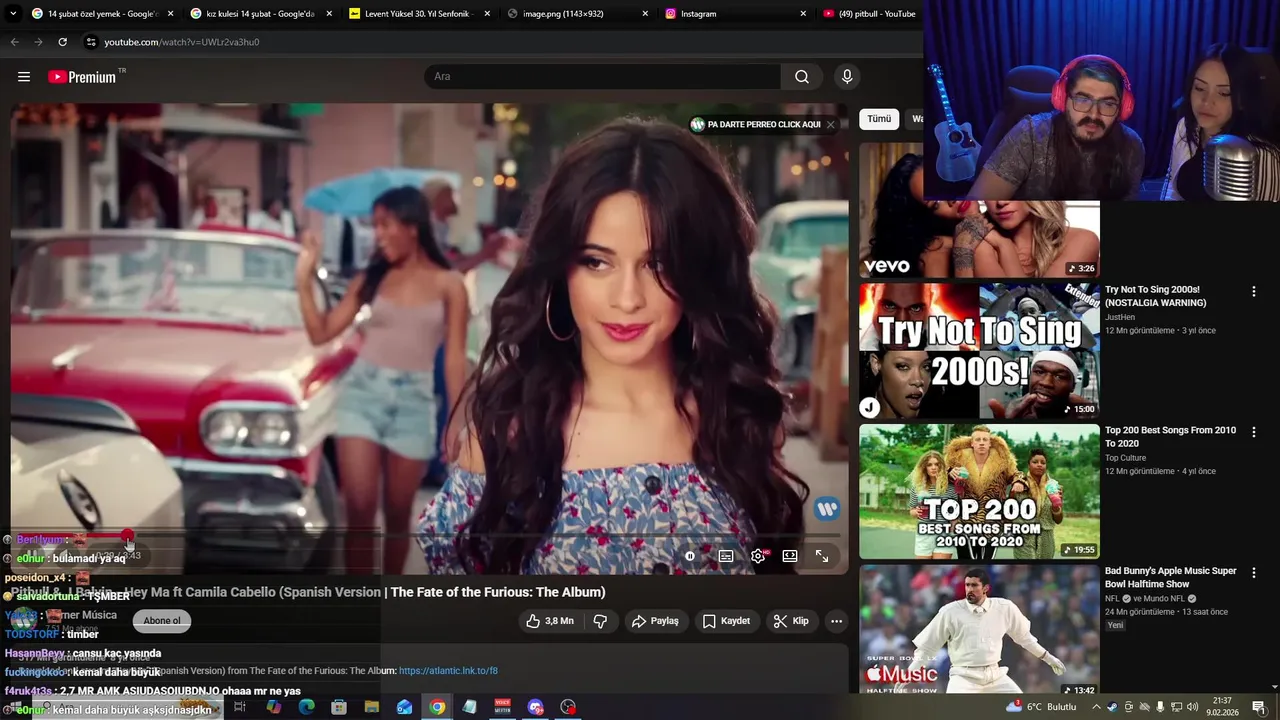The image size is (1280, 720).
Task: Select the Tümü filter chip
Action: [879, 119]
